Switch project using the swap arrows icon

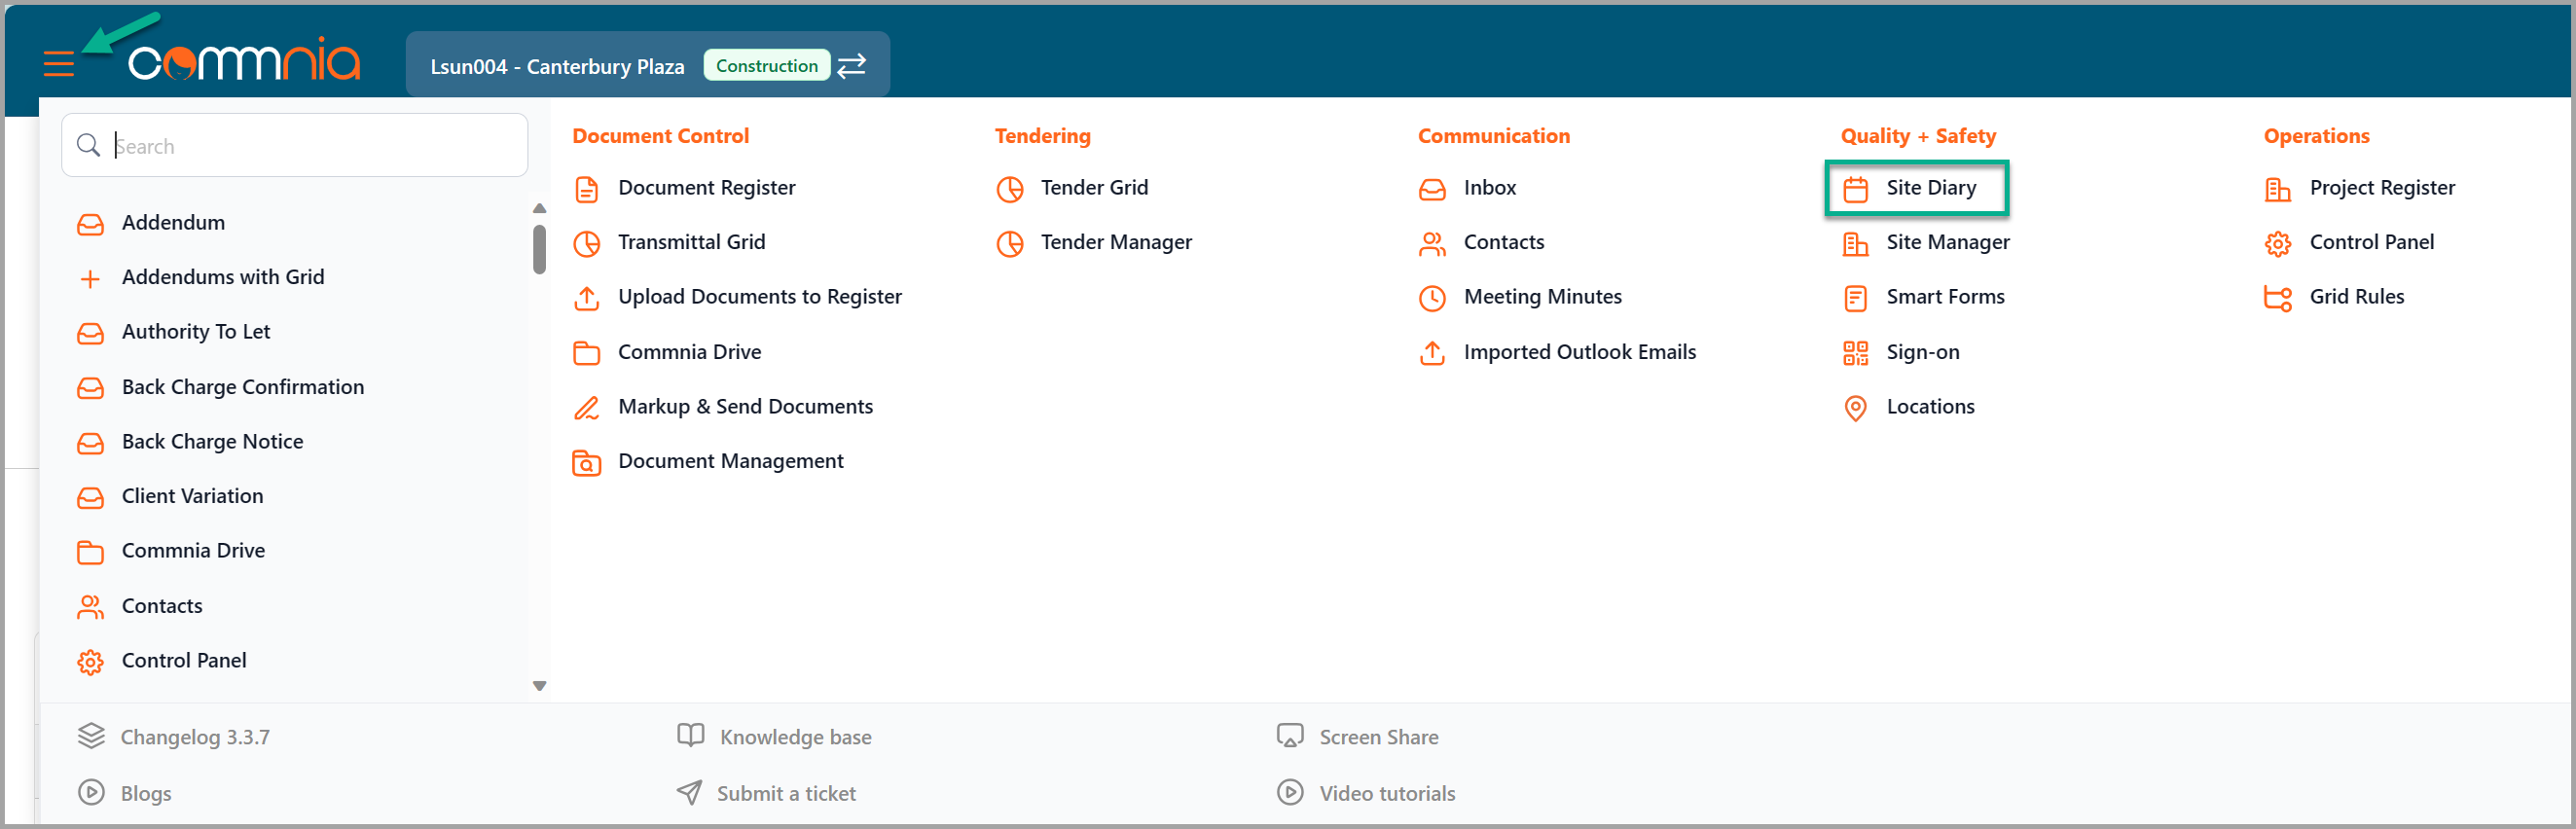tap(851, 66)
